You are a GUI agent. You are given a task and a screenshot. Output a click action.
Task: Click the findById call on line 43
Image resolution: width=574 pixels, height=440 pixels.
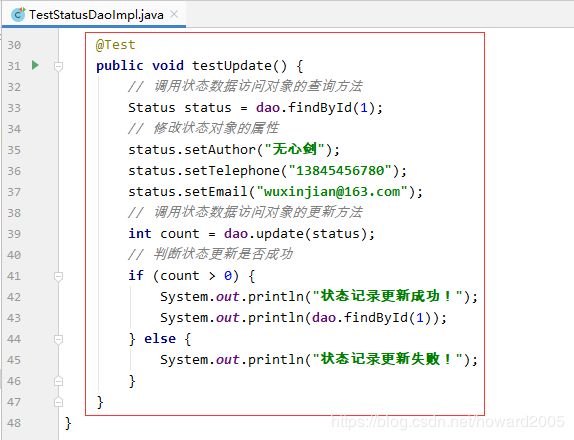(x=376, y=317)
